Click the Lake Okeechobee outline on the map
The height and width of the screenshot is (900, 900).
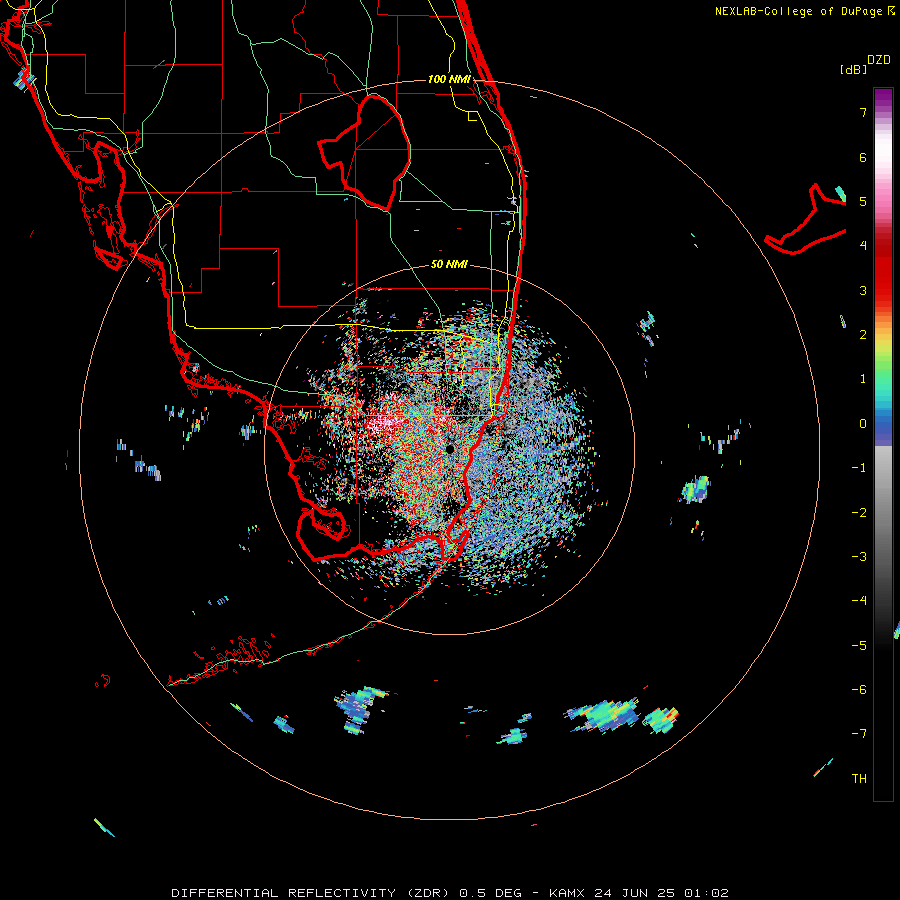point(364,153)
